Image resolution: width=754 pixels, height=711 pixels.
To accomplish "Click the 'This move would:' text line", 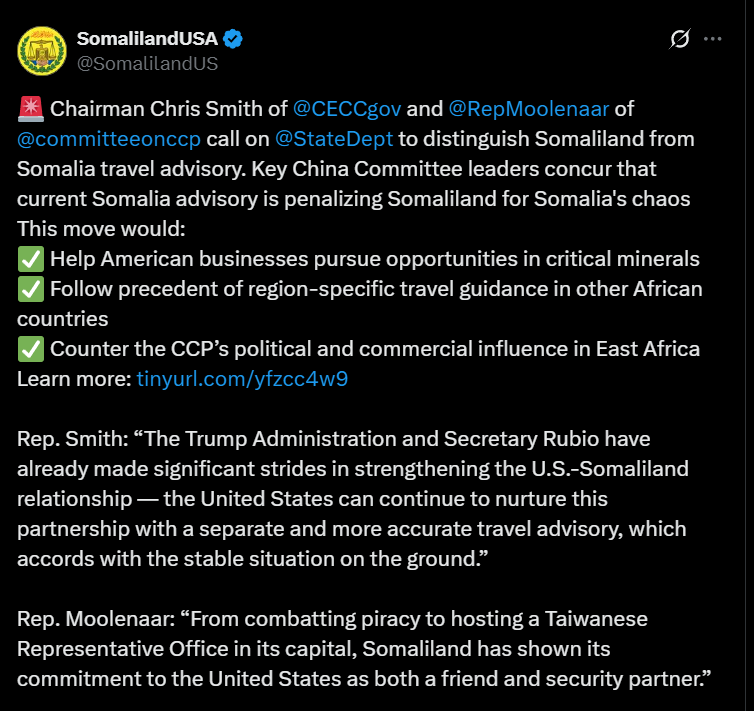I will pyautogui.click(x=101, y=229).
